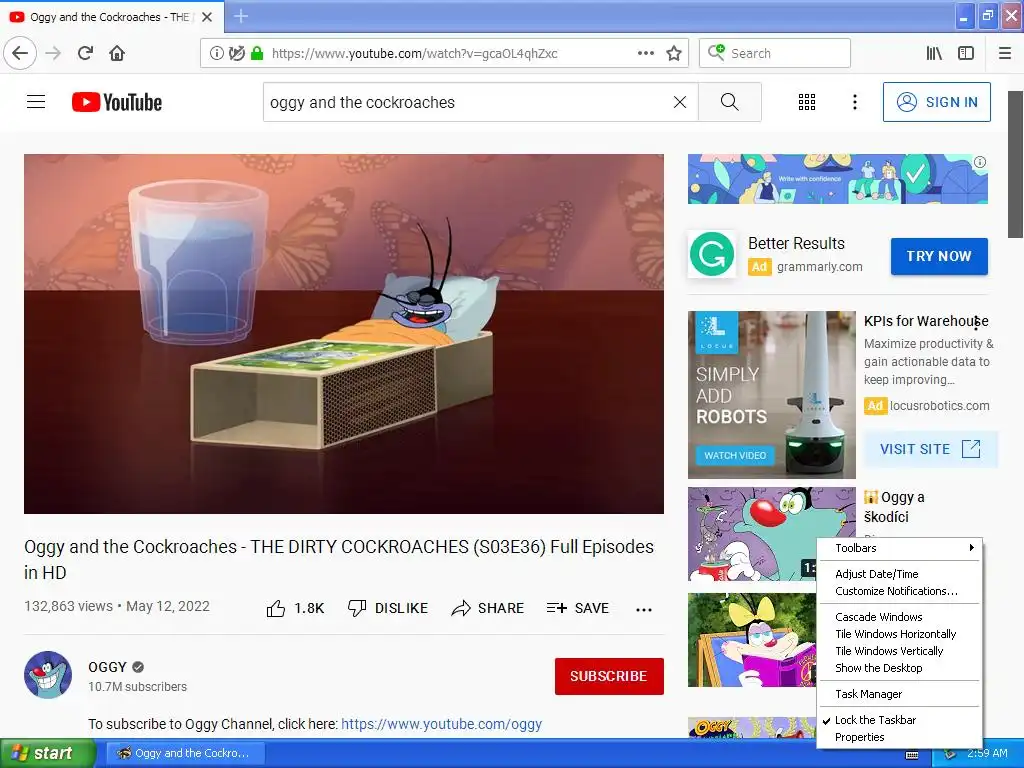
Task: Bookmark this page with the star icon
Action: (674, 53)
